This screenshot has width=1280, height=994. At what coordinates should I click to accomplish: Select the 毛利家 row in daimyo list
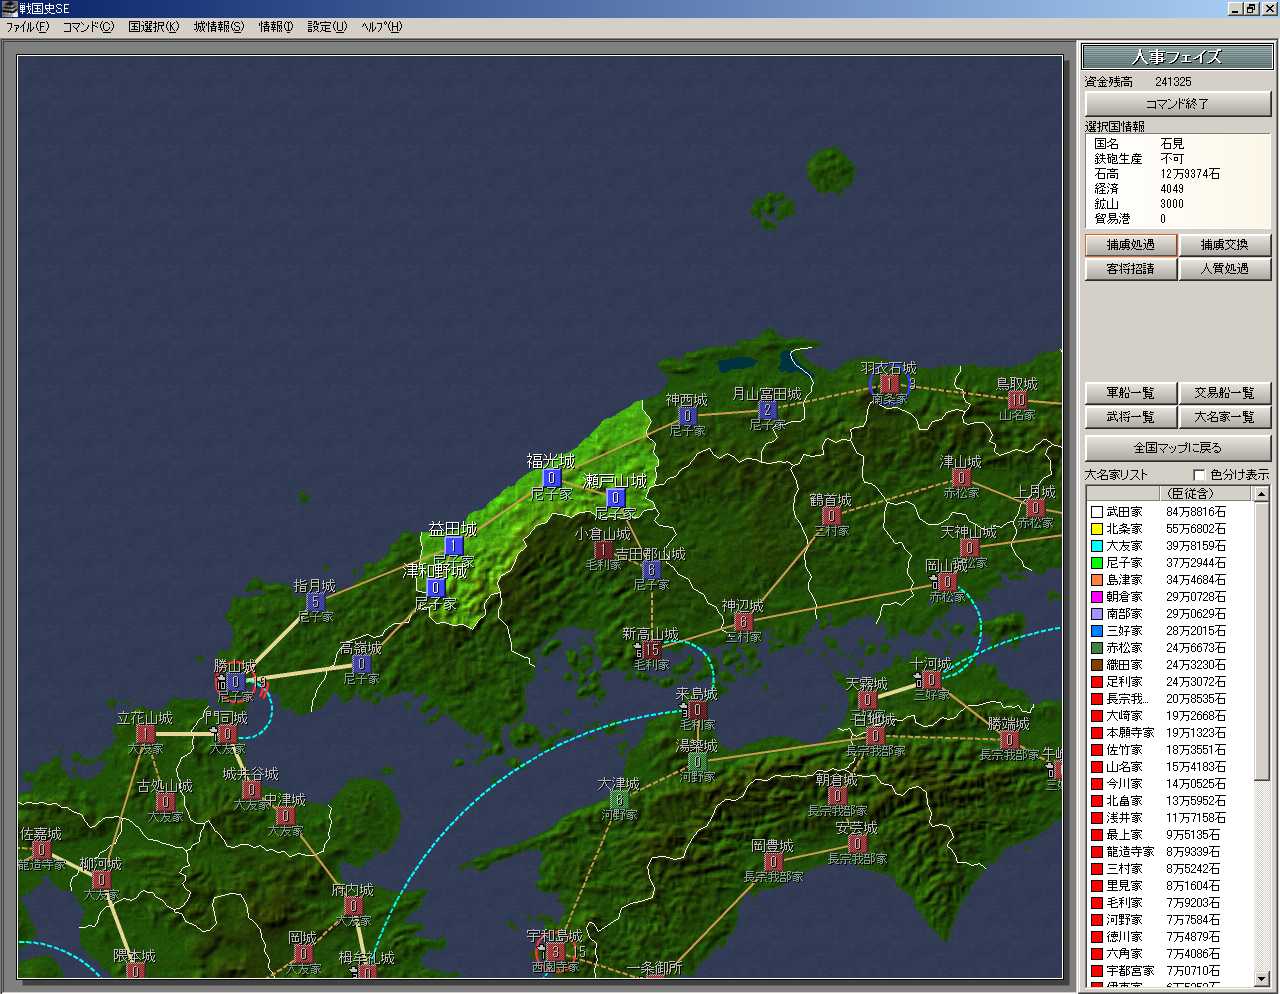tap(1169, 903)
